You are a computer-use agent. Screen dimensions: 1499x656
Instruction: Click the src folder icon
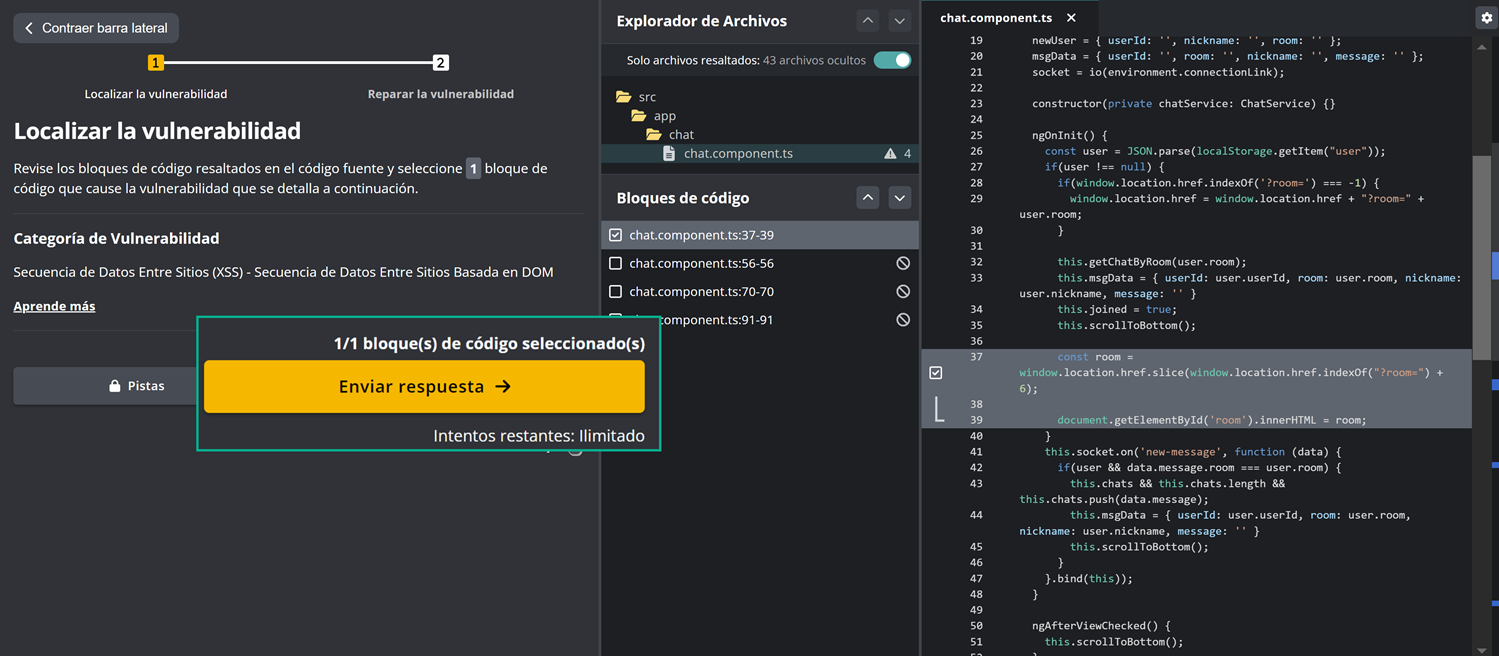coord(624,97)
